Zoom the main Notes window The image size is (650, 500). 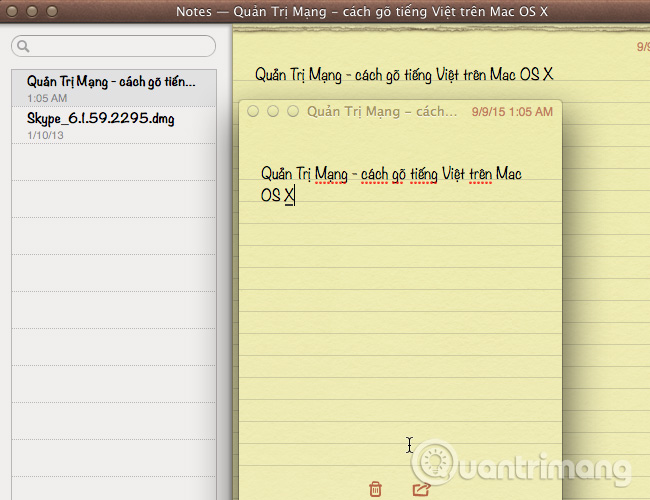(x=52, y=11)
